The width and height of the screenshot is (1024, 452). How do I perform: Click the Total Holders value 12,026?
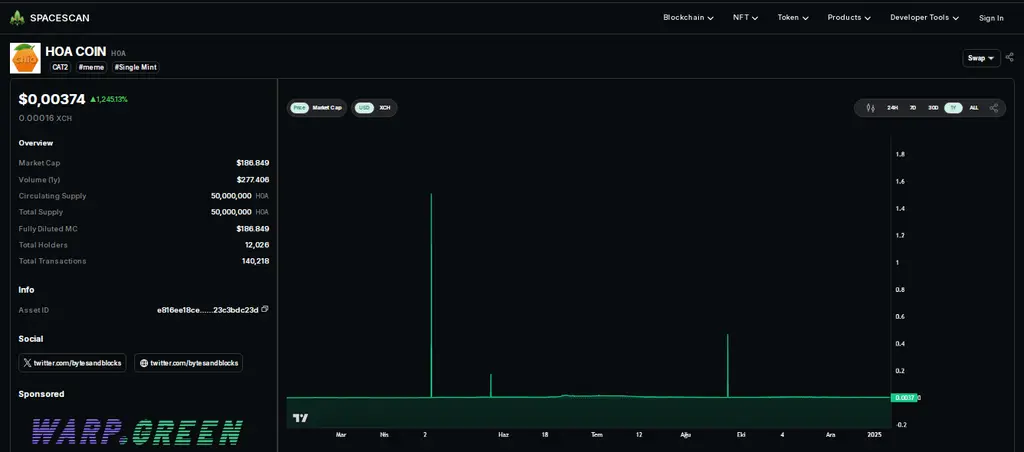(x=257, y=245)
